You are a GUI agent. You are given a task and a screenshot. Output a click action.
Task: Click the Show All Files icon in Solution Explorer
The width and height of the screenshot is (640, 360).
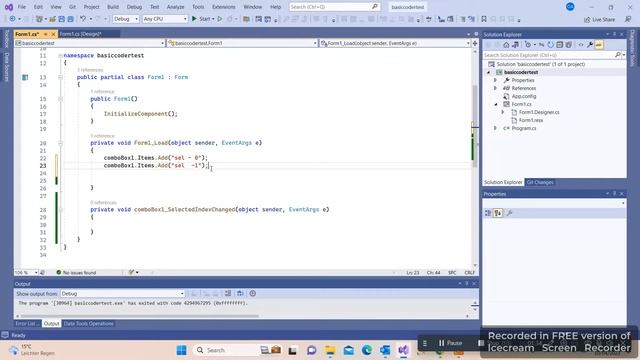point(569,45)
